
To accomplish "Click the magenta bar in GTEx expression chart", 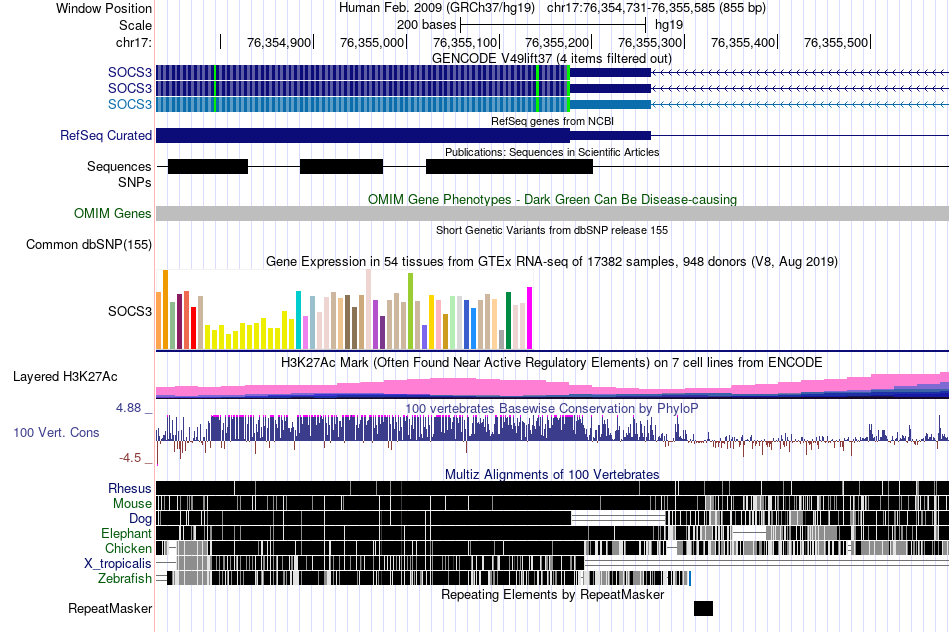I will 530,318.
